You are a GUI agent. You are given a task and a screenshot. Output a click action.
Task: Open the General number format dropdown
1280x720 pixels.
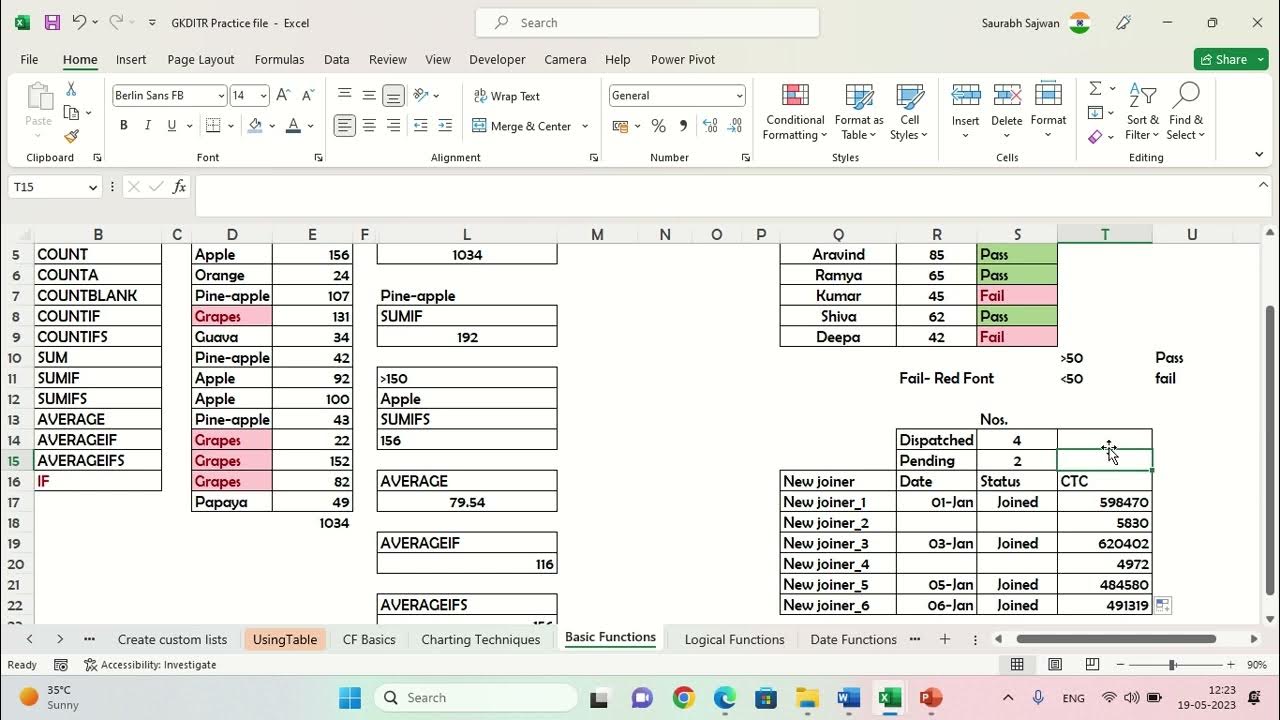tap(739, 96)
